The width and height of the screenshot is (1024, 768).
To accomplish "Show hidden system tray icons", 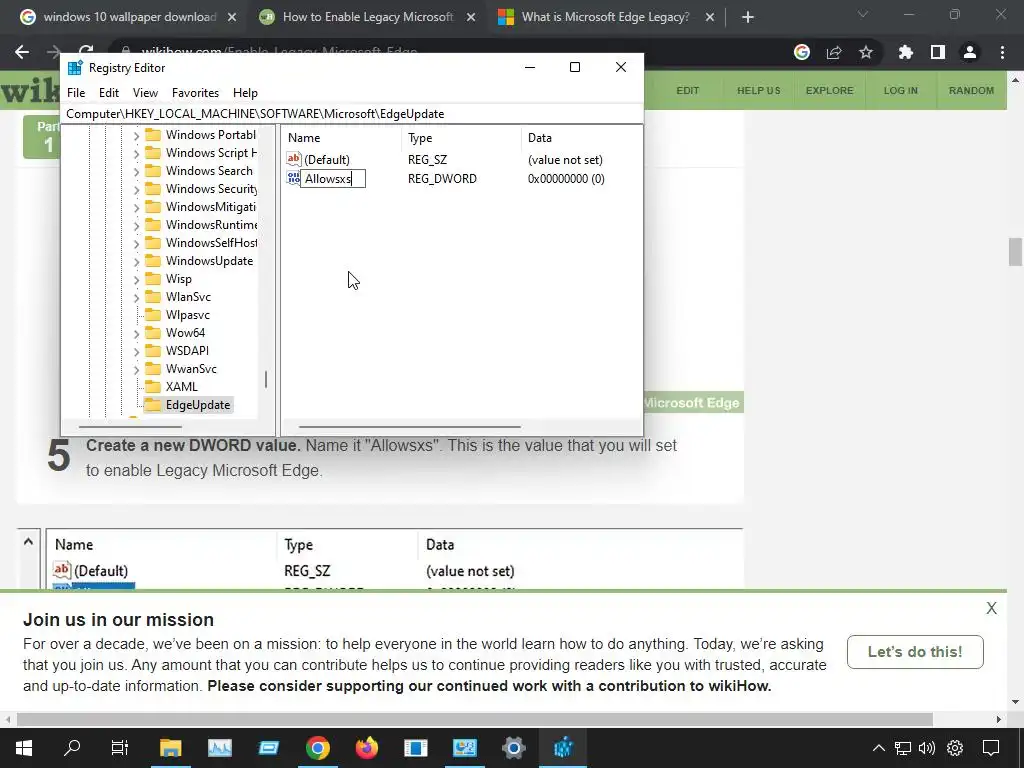I will pos(879,748).
